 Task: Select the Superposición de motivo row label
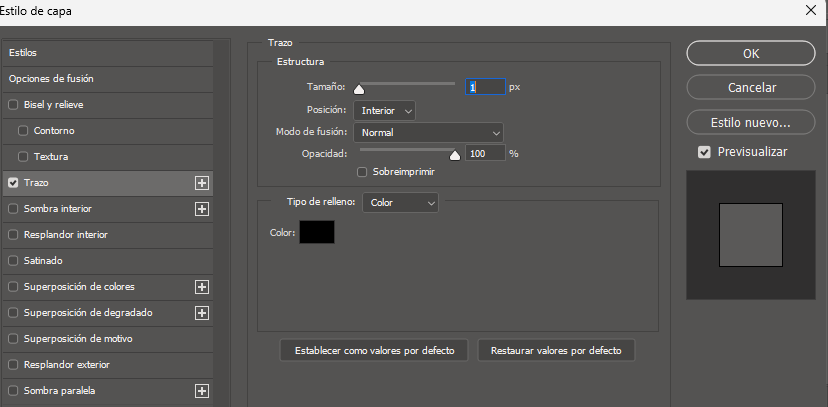(78, 339)
